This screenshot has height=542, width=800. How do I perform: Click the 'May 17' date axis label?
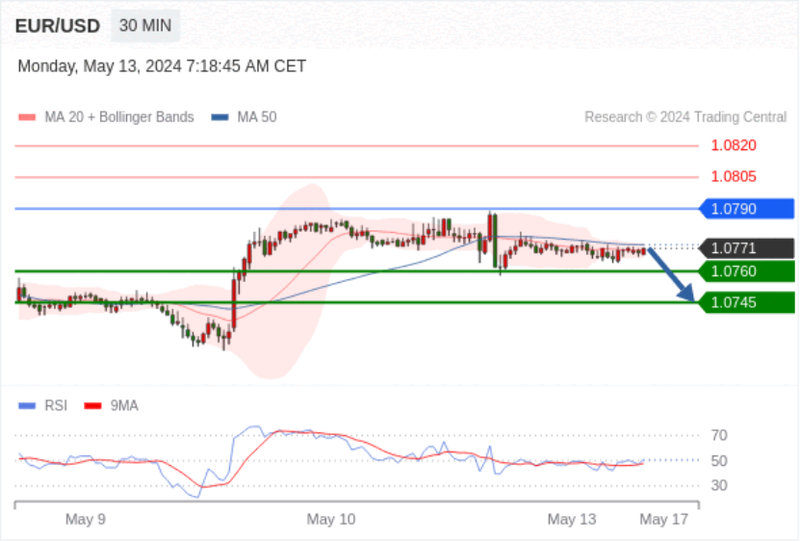tap(664, 520)
